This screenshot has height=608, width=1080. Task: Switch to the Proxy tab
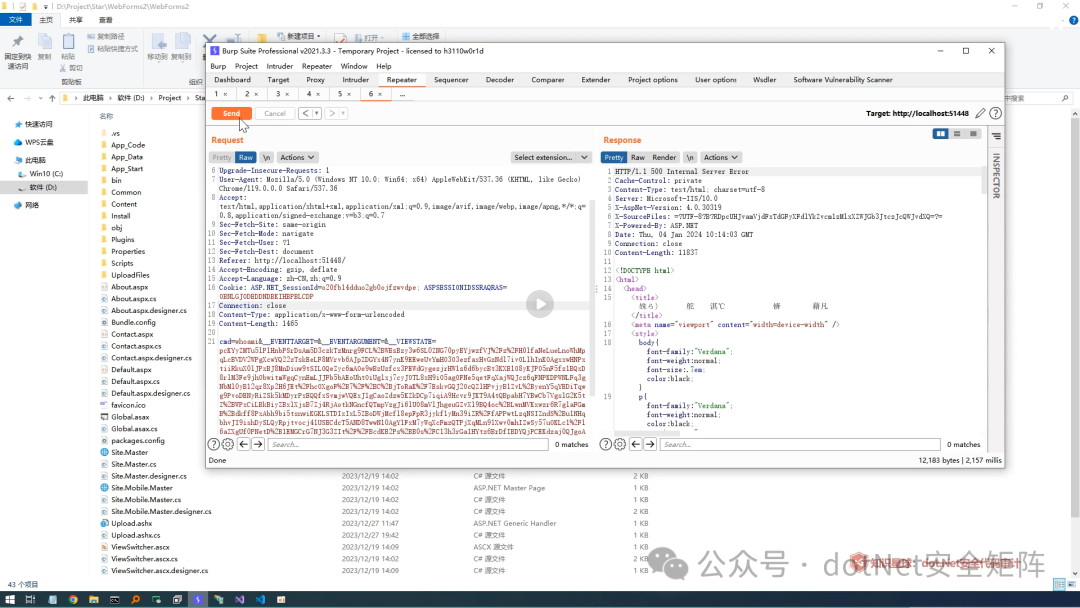click(315, 80)
